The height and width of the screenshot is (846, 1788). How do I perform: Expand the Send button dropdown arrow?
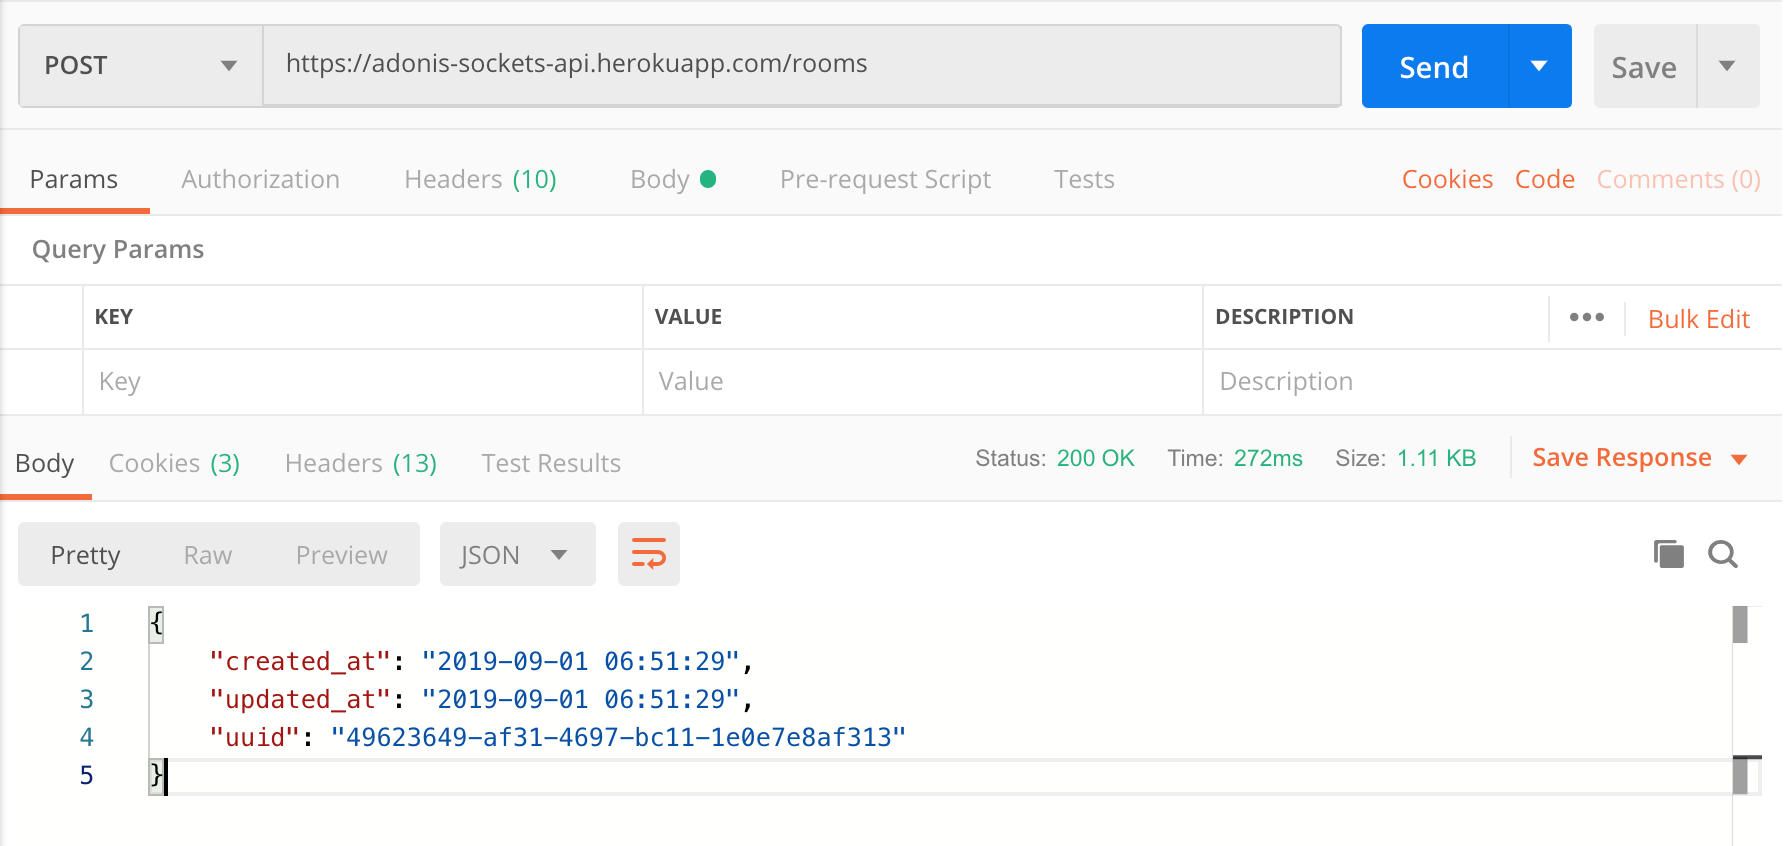click(x=1539, y=66)
